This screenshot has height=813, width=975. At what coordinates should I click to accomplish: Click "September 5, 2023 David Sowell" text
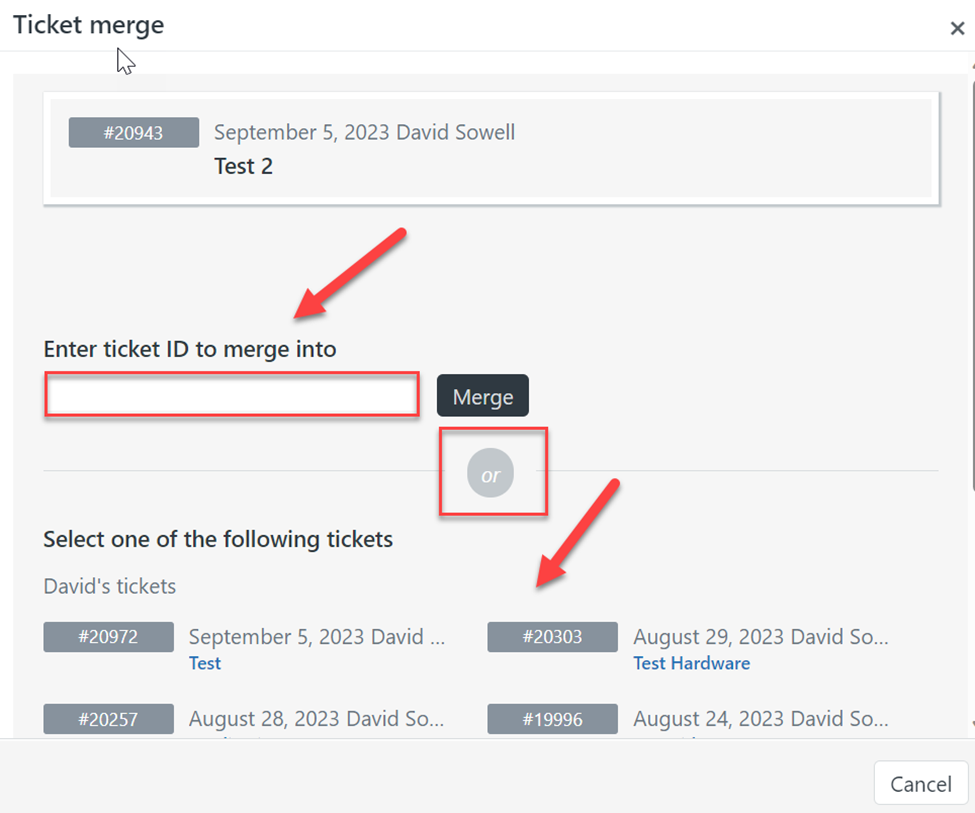tap(364, 132)
